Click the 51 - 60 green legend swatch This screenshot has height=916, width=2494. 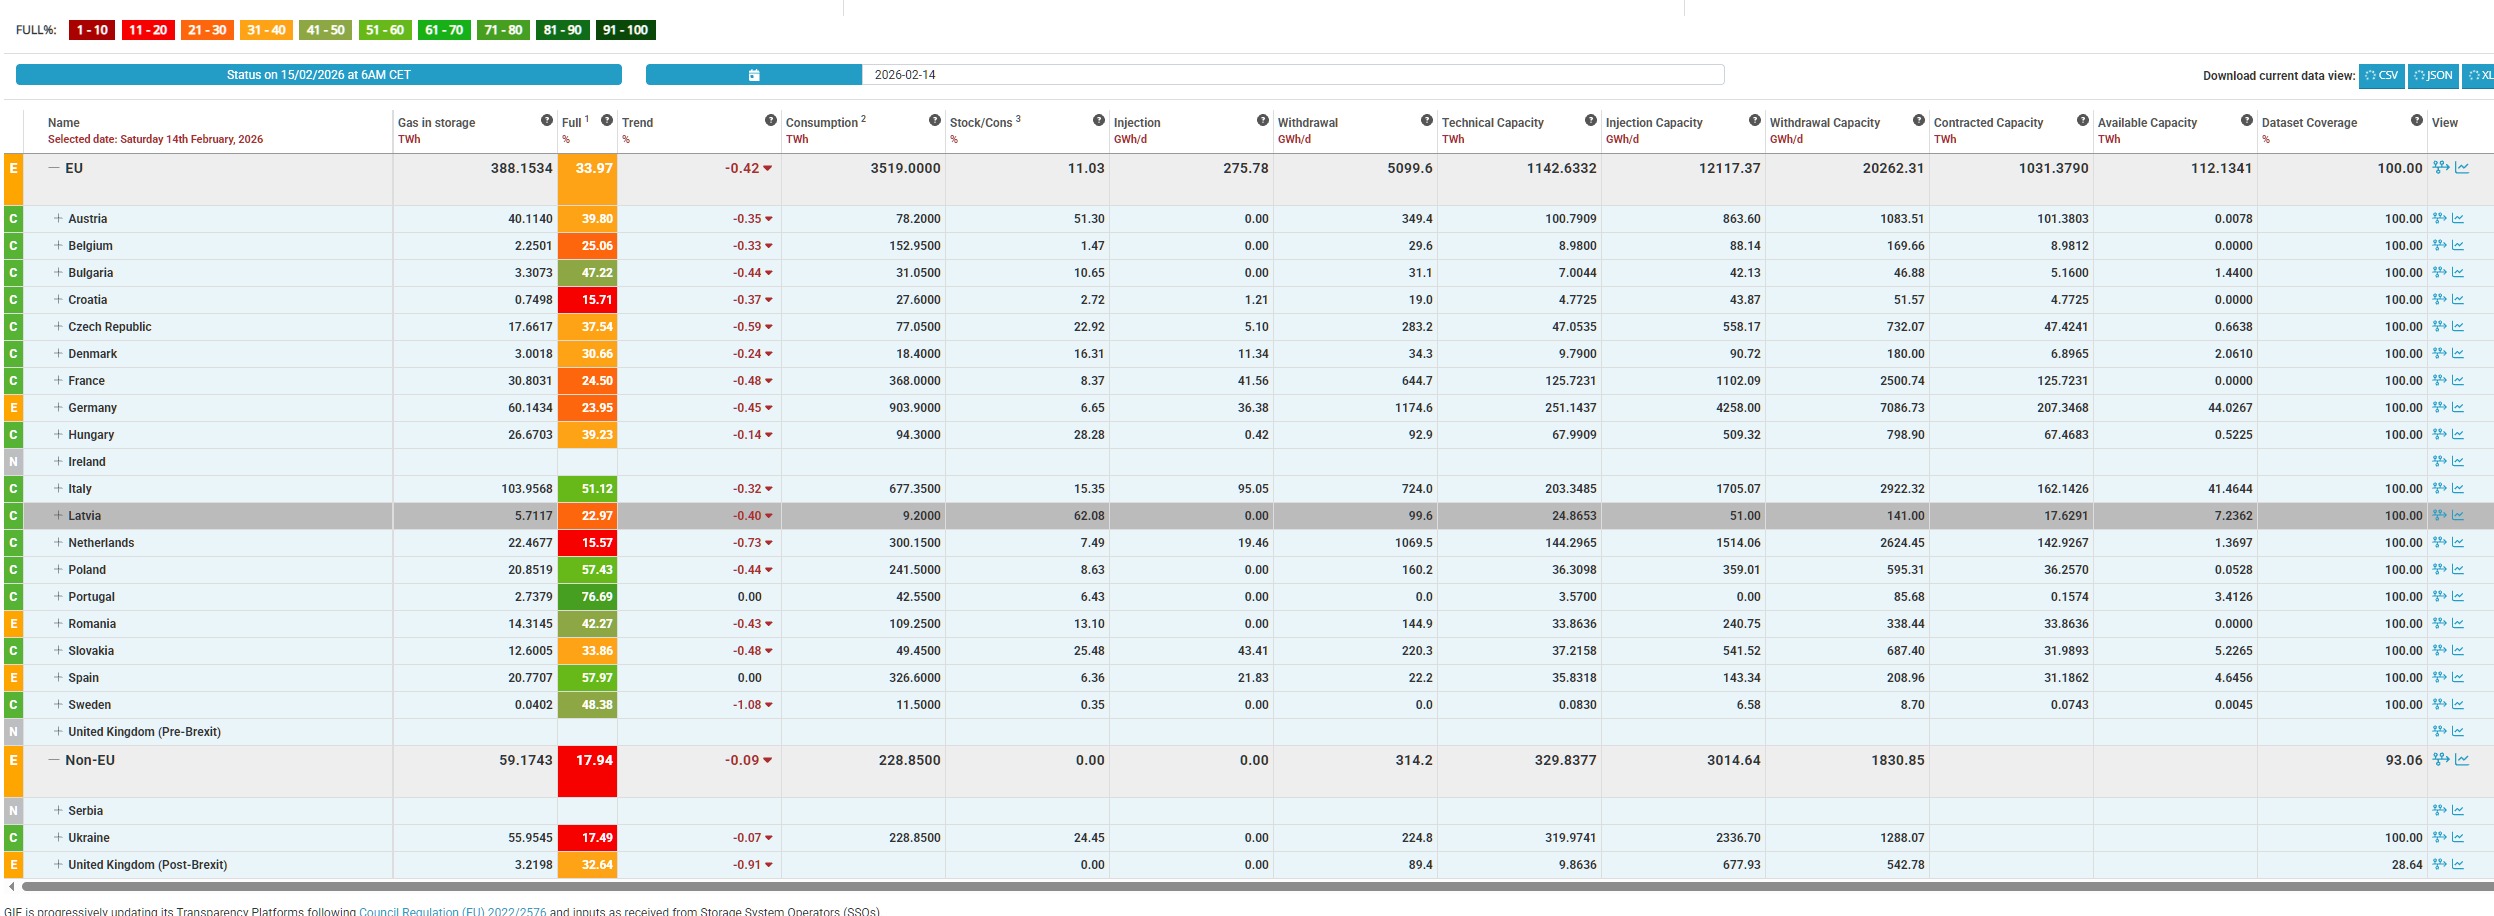click(x=385, y=30)
